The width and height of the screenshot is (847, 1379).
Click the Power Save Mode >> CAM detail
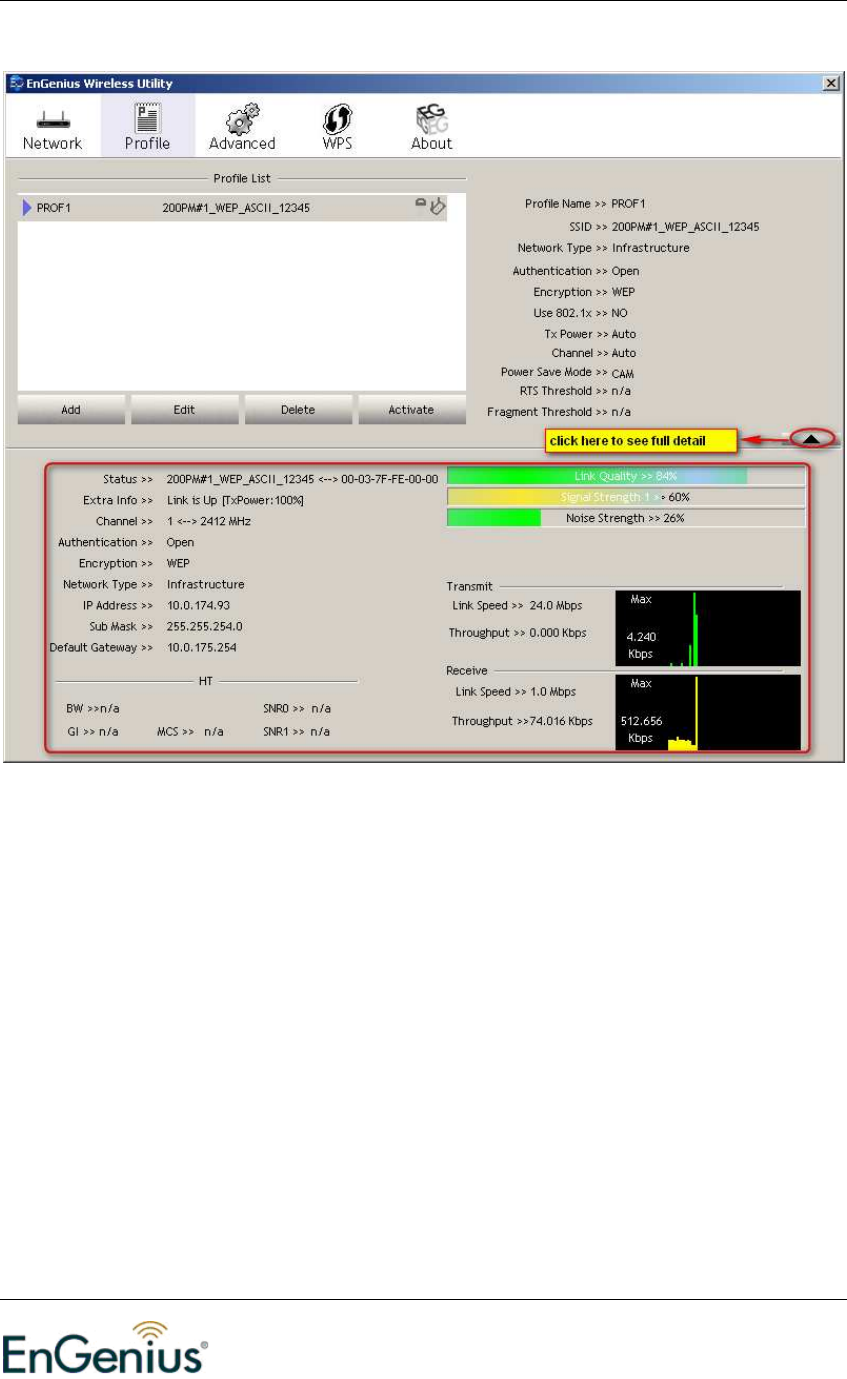[x=568, y=372]
